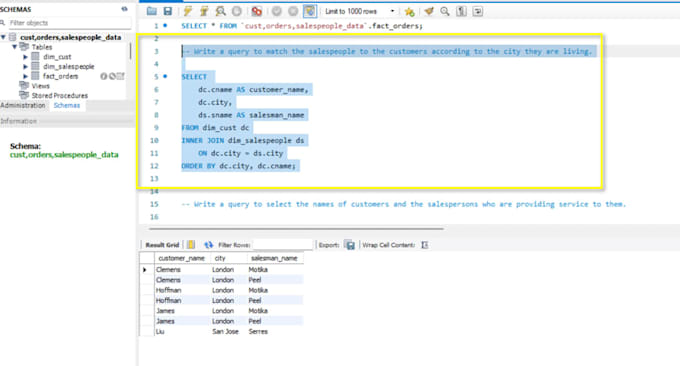Screen dimensions: 680x366
Task: Roll back the transaction with the grey X icon
Action: point(293,11)
